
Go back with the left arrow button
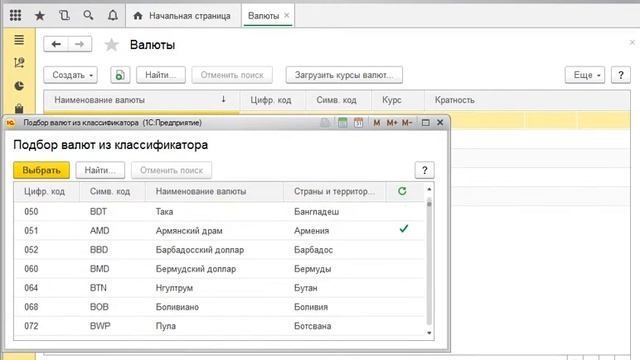coord(56,44)
